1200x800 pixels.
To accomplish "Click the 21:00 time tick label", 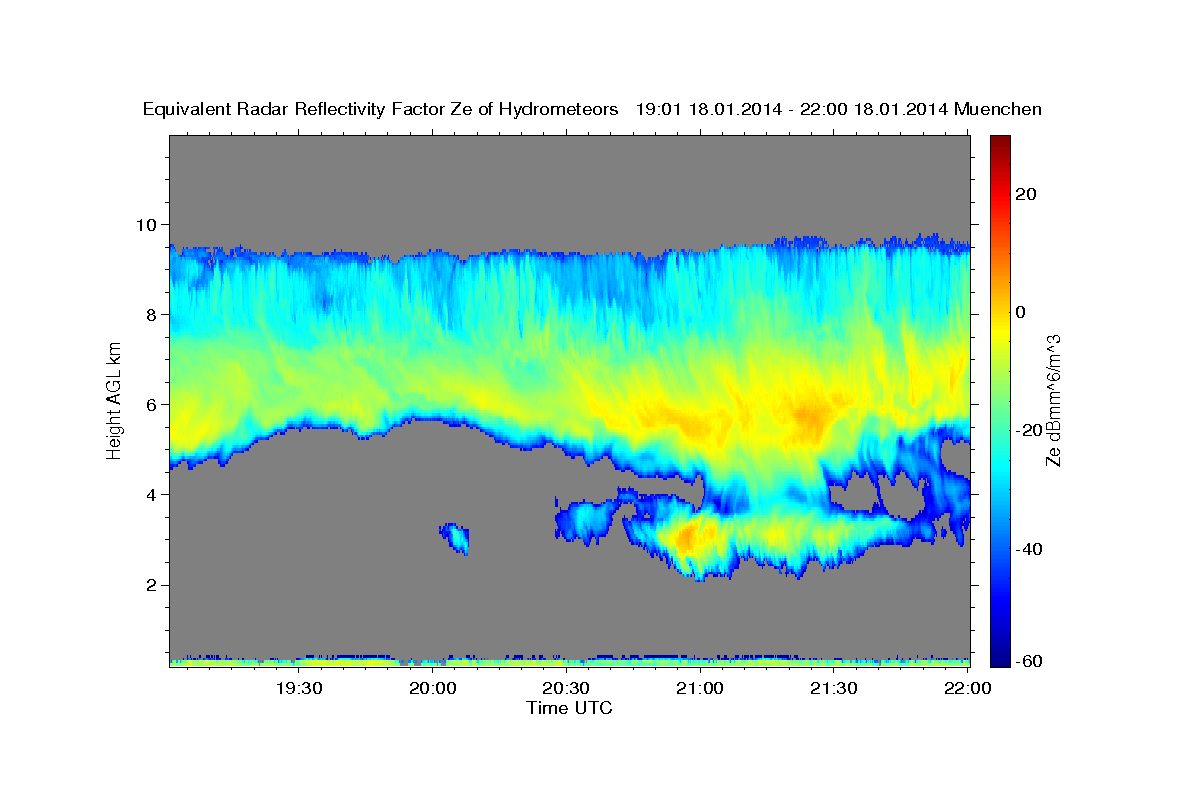I will pos(700,688).
